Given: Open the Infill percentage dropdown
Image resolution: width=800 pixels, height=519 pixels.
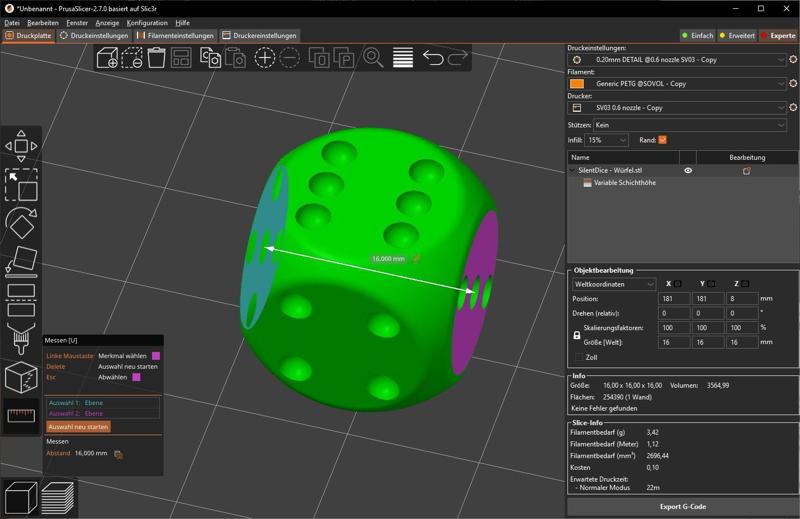Looking at the screenshot, I should [607, 140].
